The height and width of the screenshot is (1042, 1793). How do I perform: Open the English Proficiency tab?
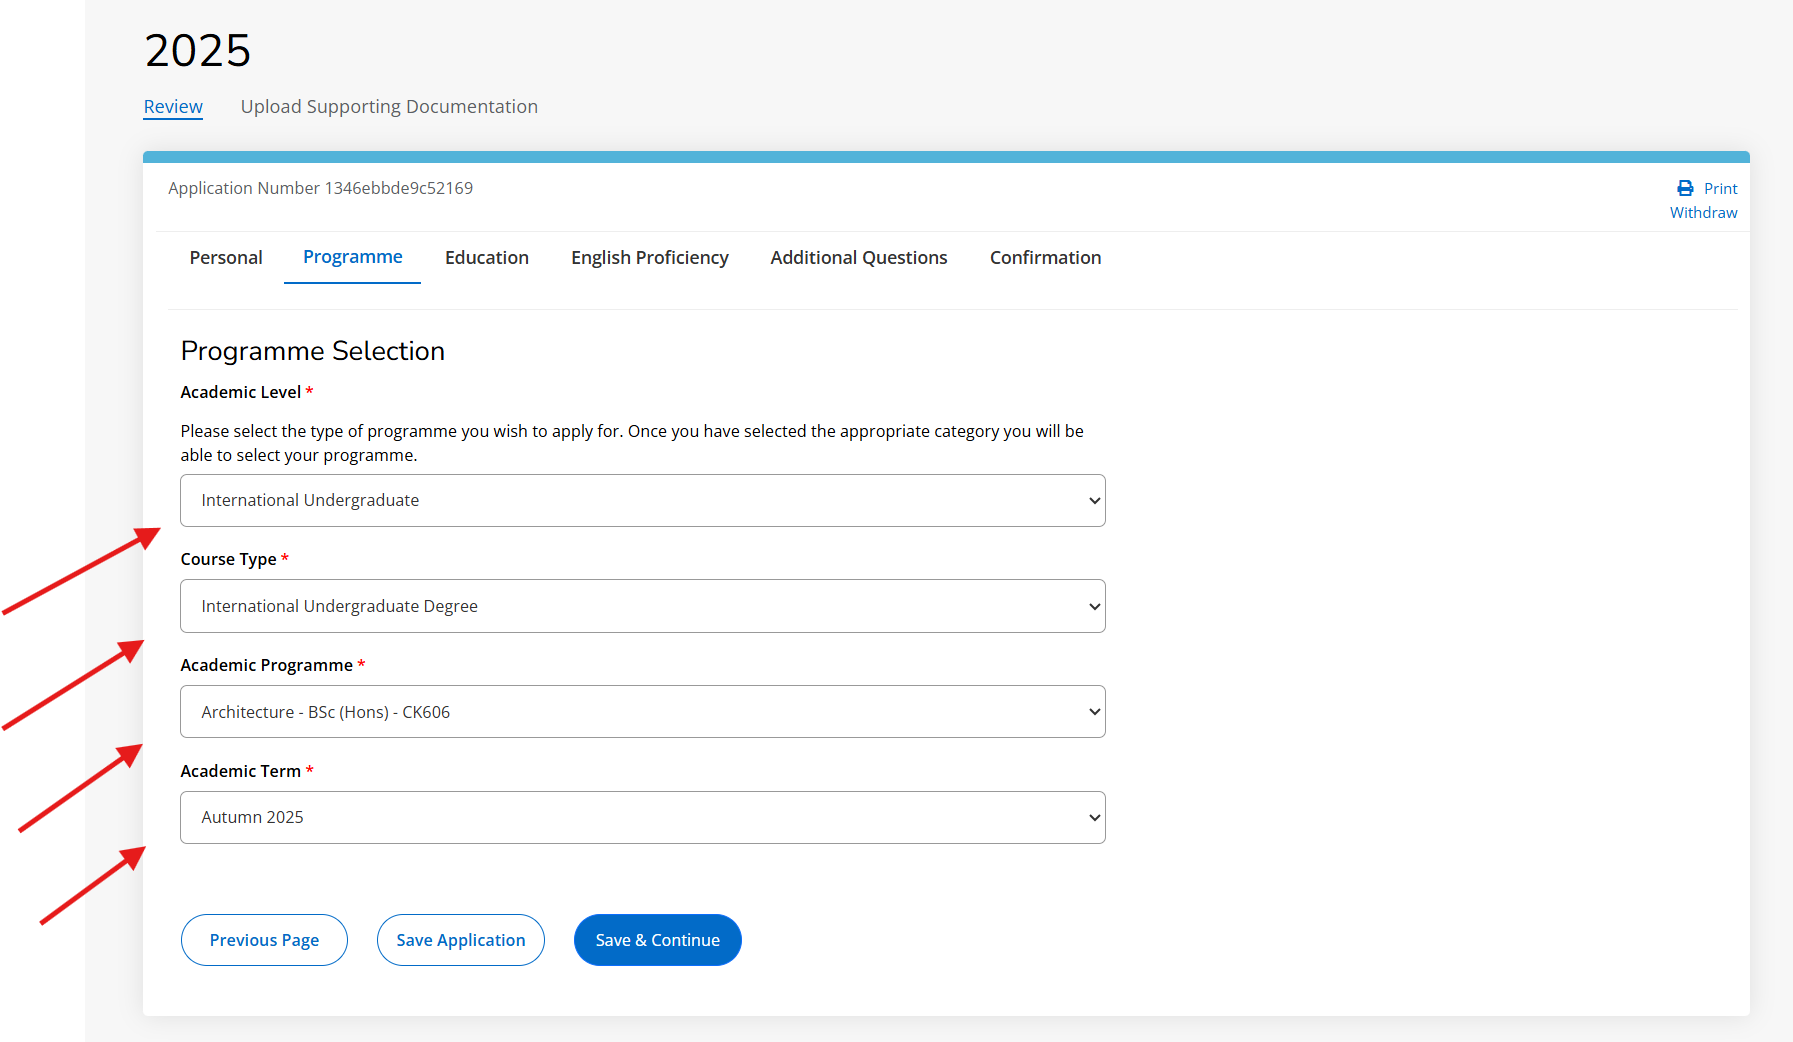[x=650, y=258]
